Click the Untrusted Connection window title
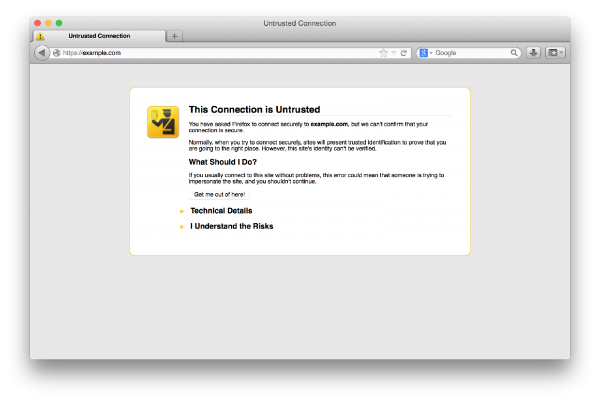This screenshot has height=402, width=600. (x=300, y=23)
